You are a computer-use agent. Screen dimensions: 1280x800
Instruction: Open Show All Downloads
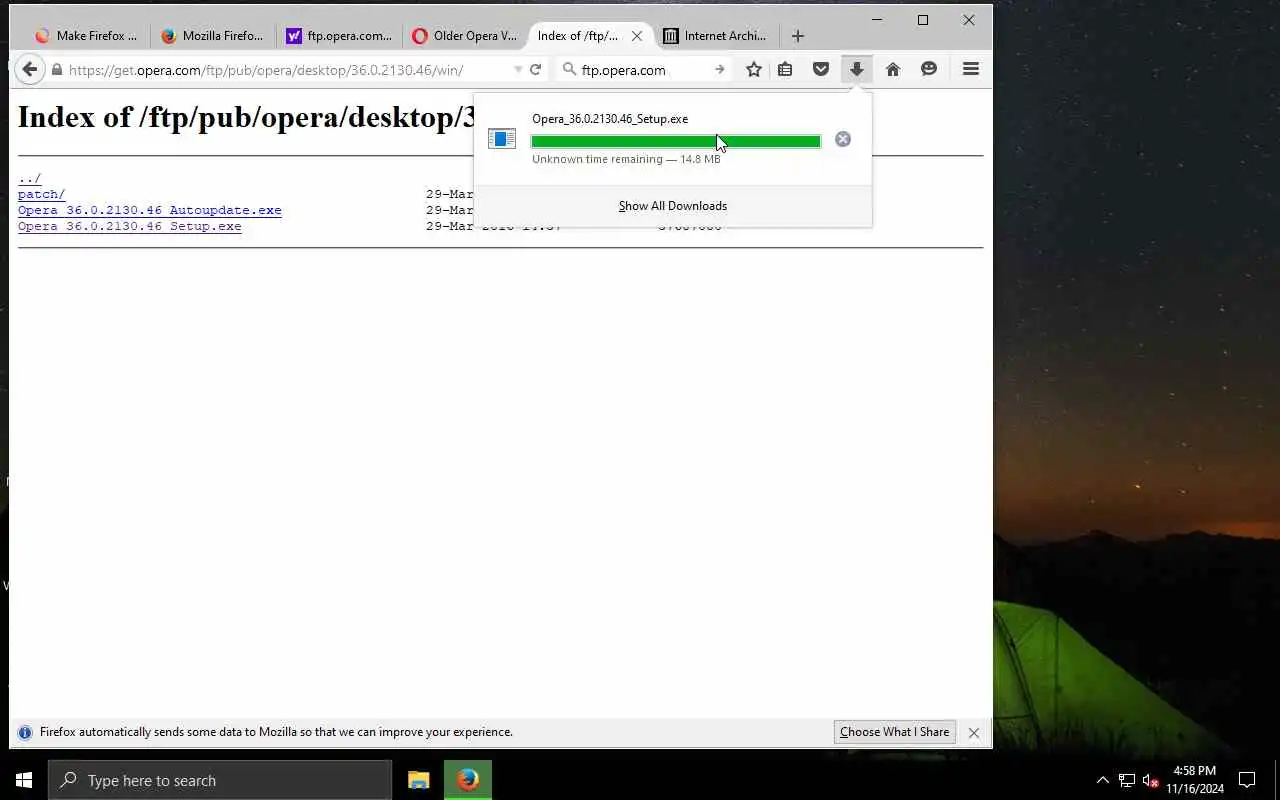coord(673,206)
